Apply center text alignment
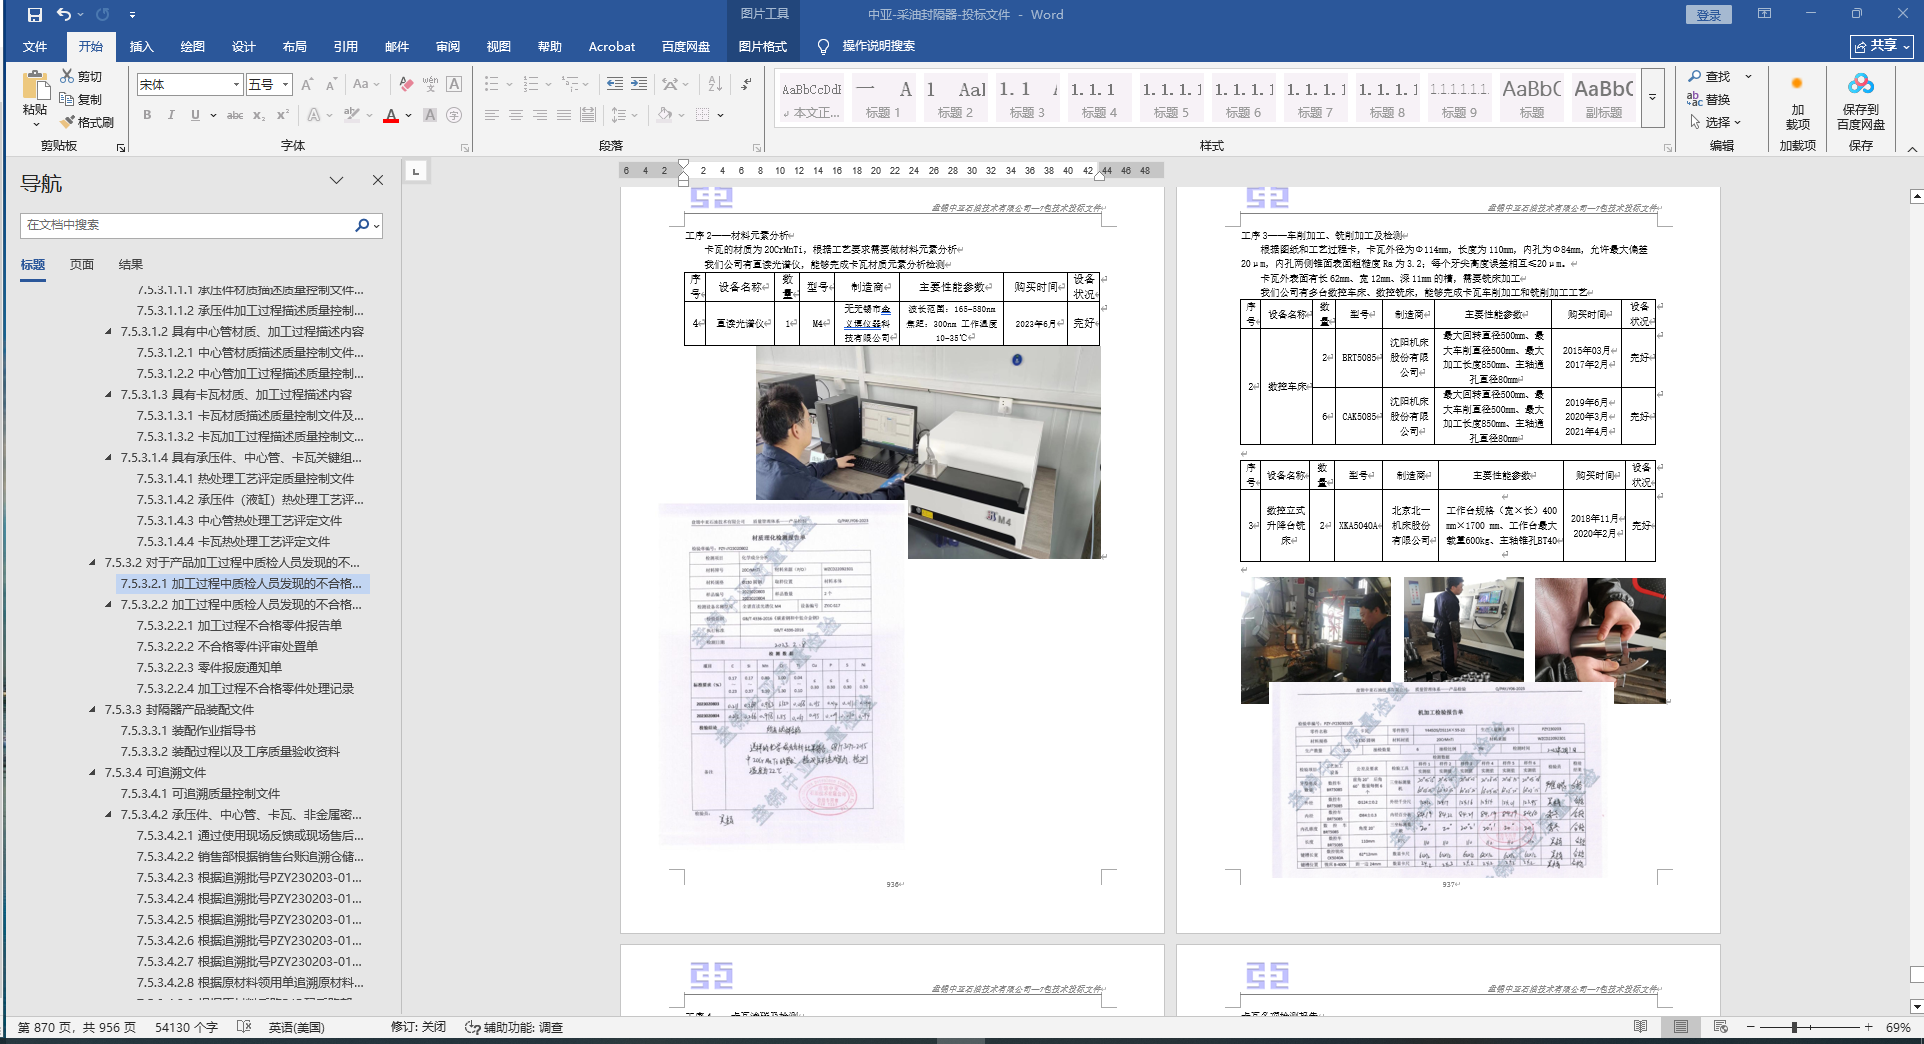The image size is (1924, 1044). (516, 115)
